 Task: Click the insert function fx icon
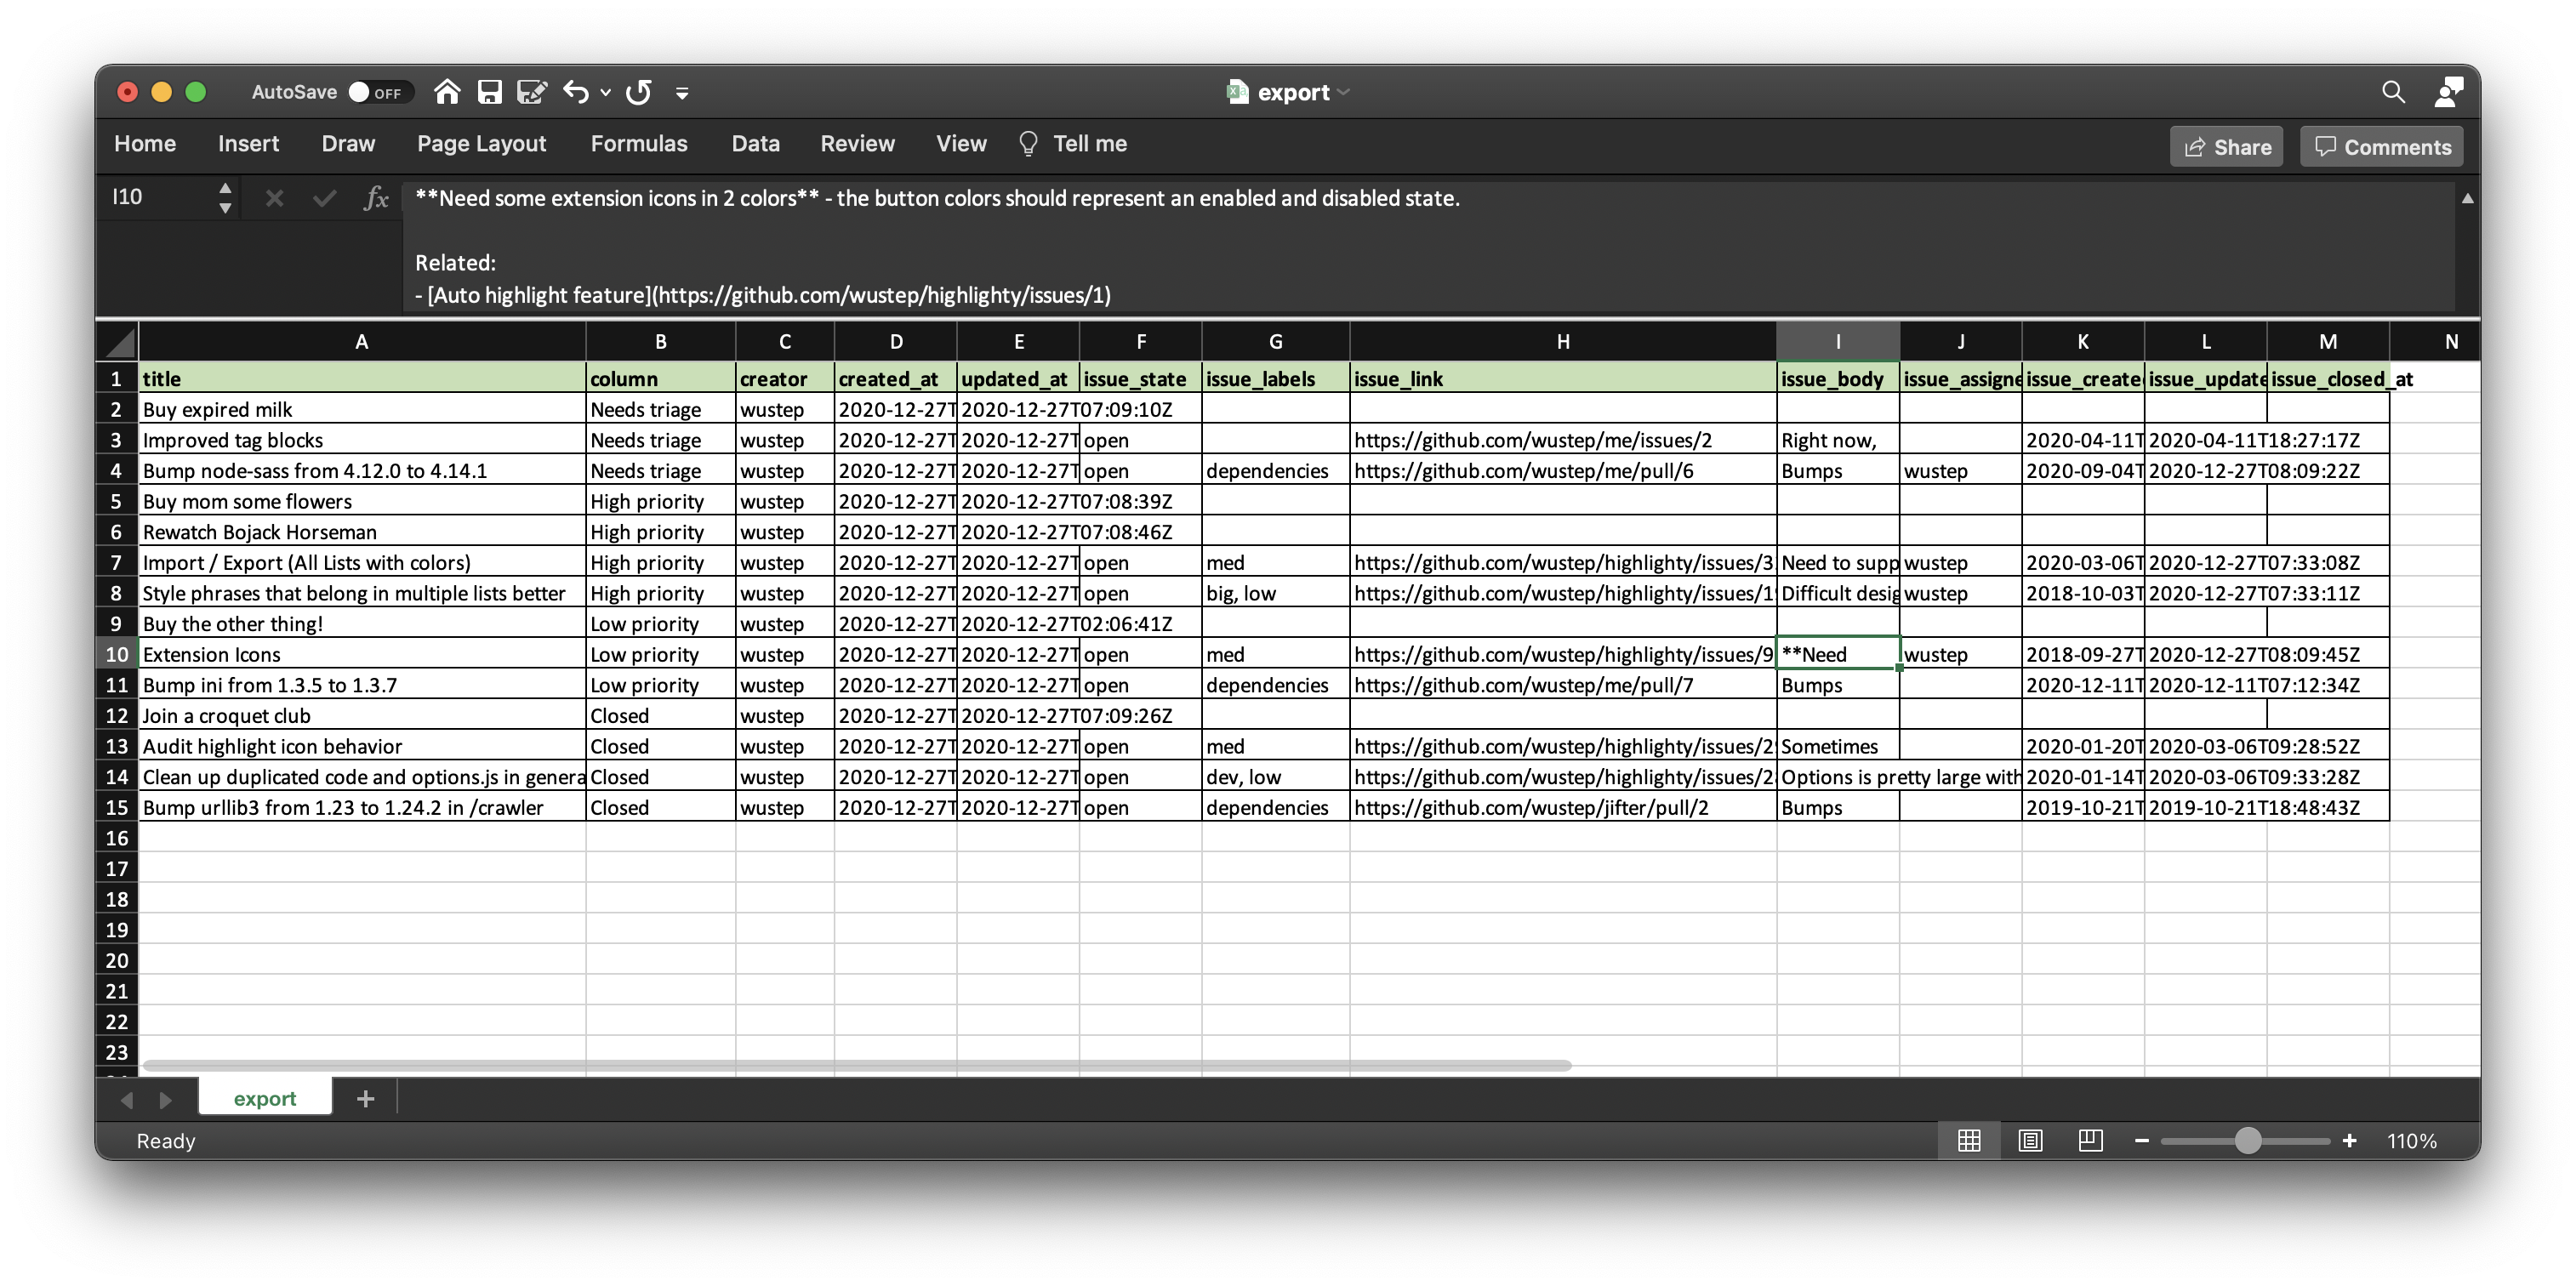coord(376,198)
